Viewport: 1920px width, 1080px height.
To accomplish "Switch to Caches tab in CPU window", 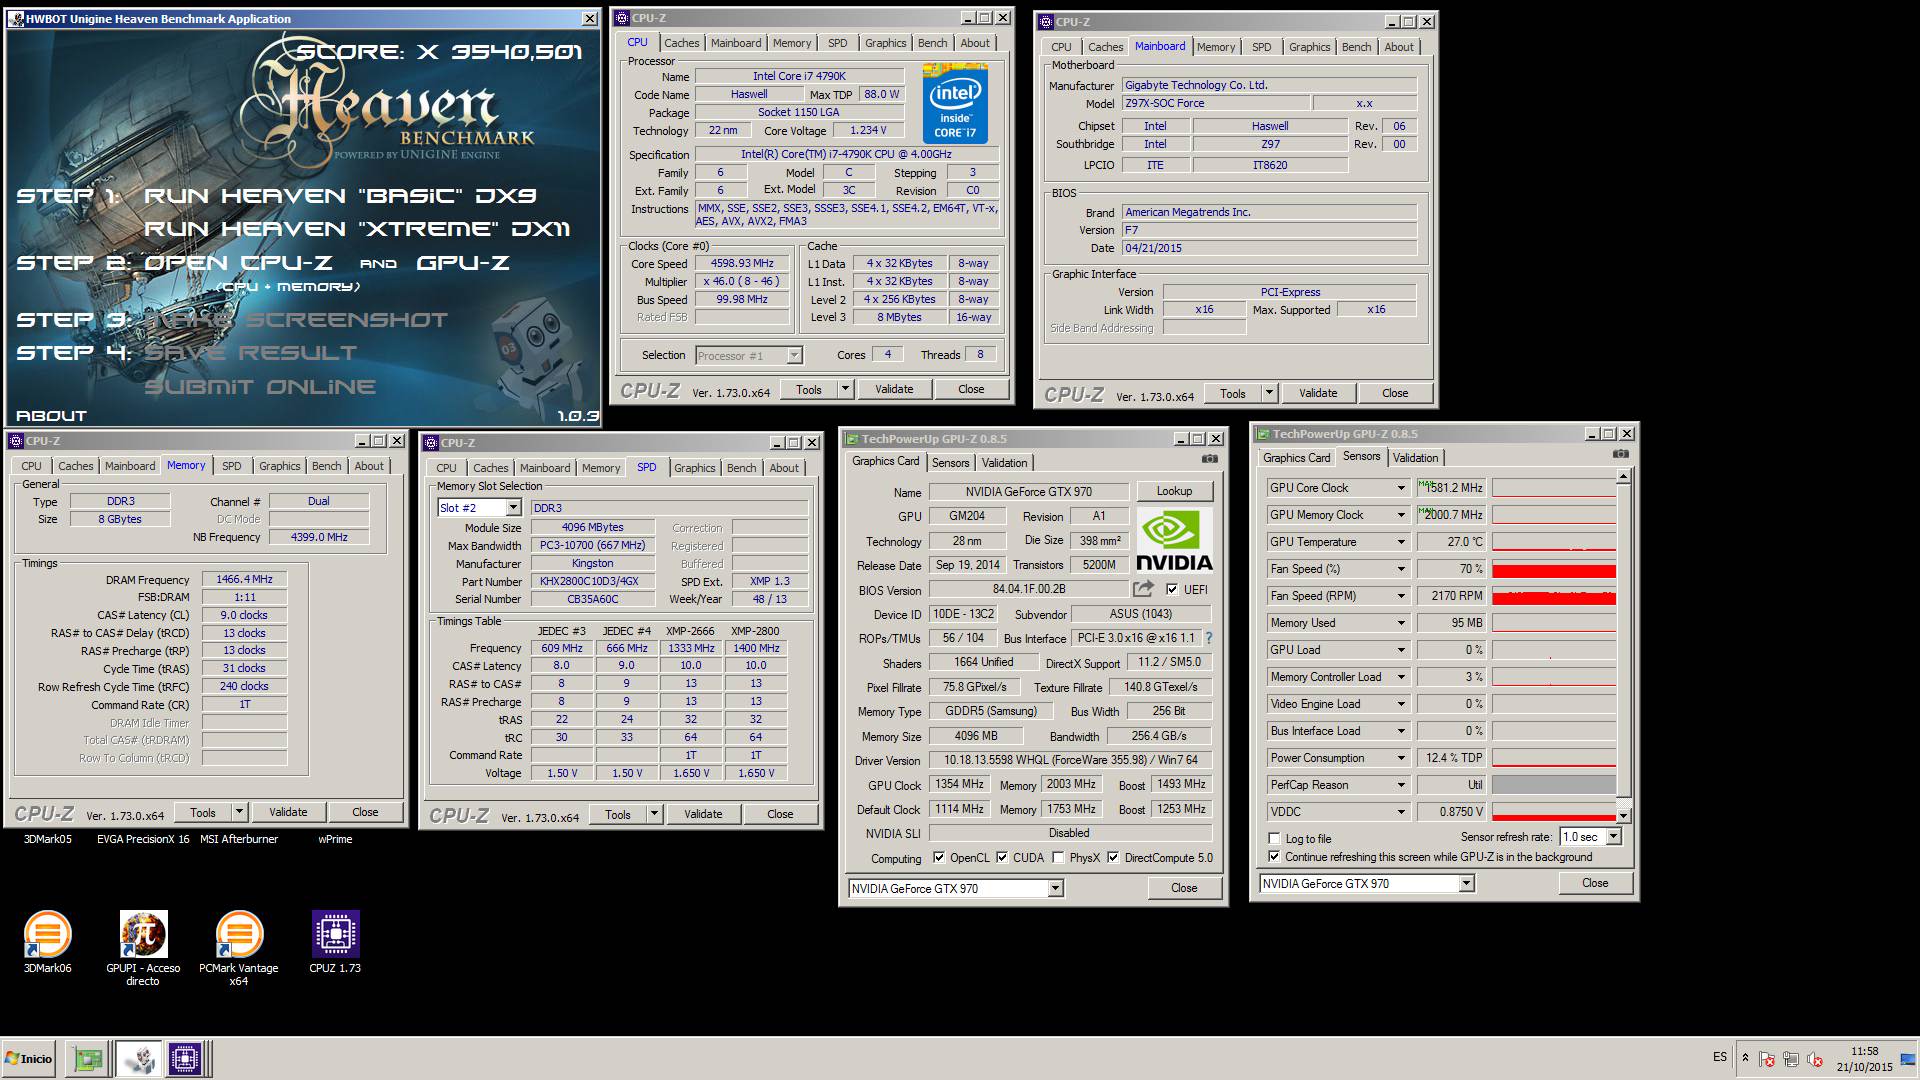I will click(682, 43).
